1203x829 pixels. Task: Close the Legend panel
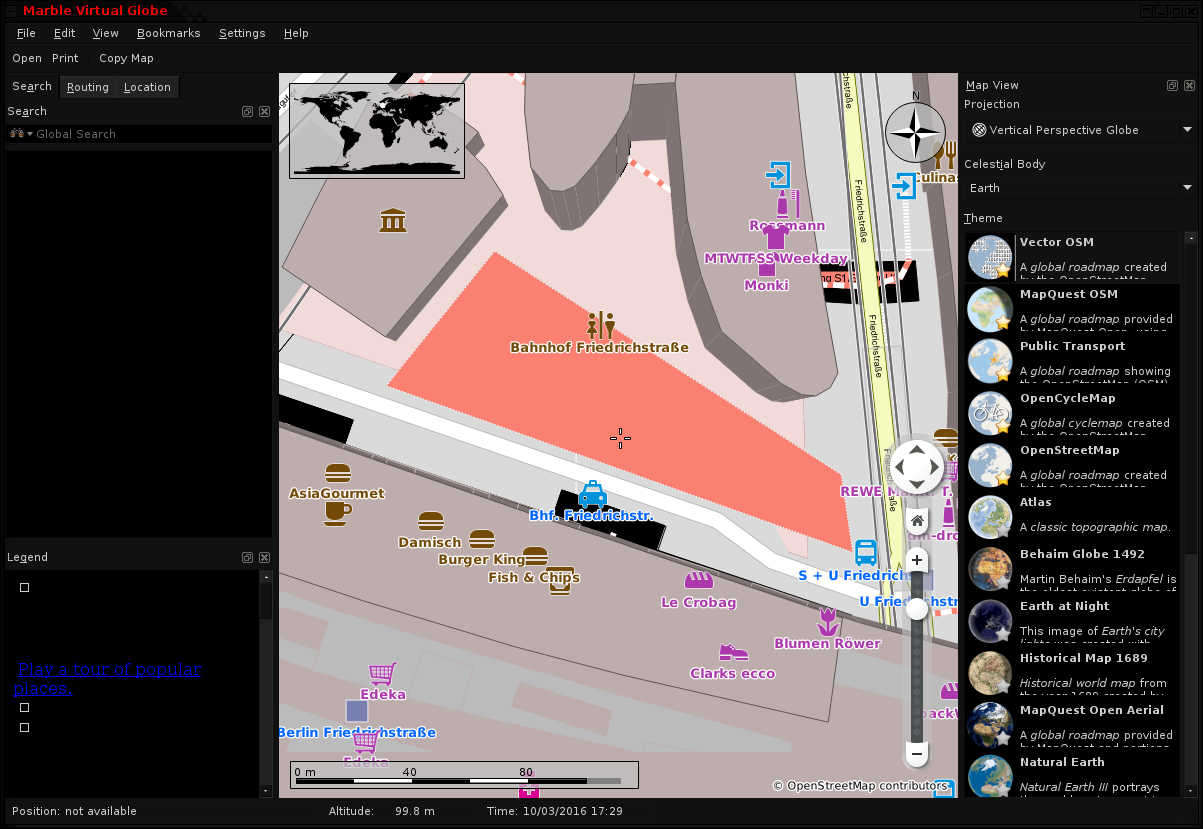[x=264, y=558]
